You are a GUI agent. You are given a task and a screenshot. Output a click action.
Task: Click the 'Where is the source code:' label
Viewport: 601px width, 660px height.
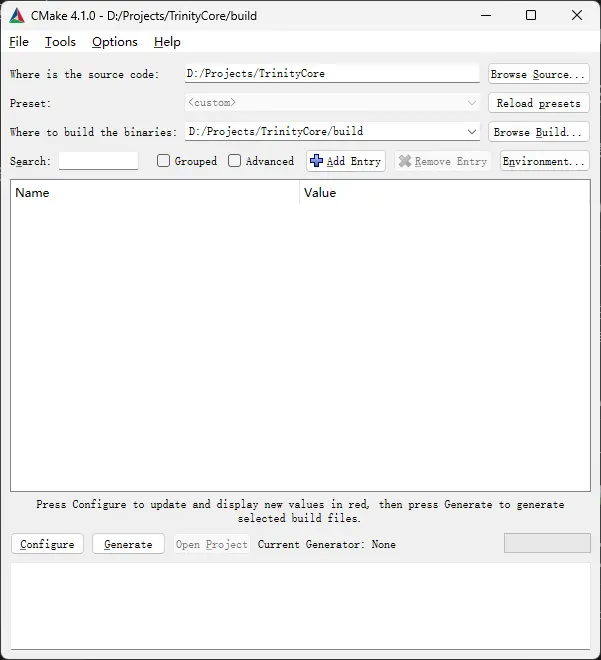tap(85, 75)
